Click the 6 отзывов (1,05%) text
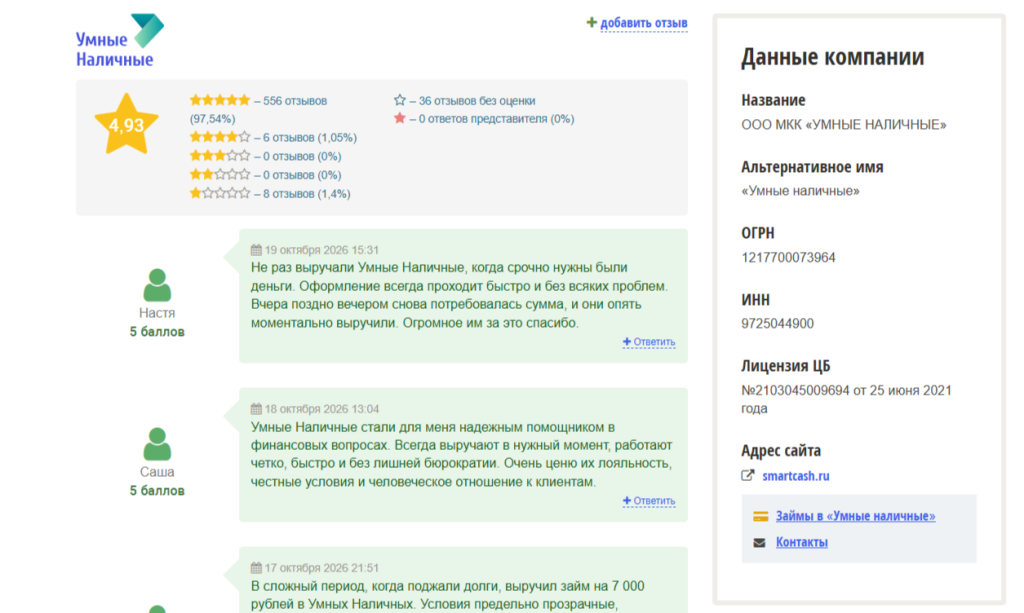1024x613 pixels. click(310, 138)
